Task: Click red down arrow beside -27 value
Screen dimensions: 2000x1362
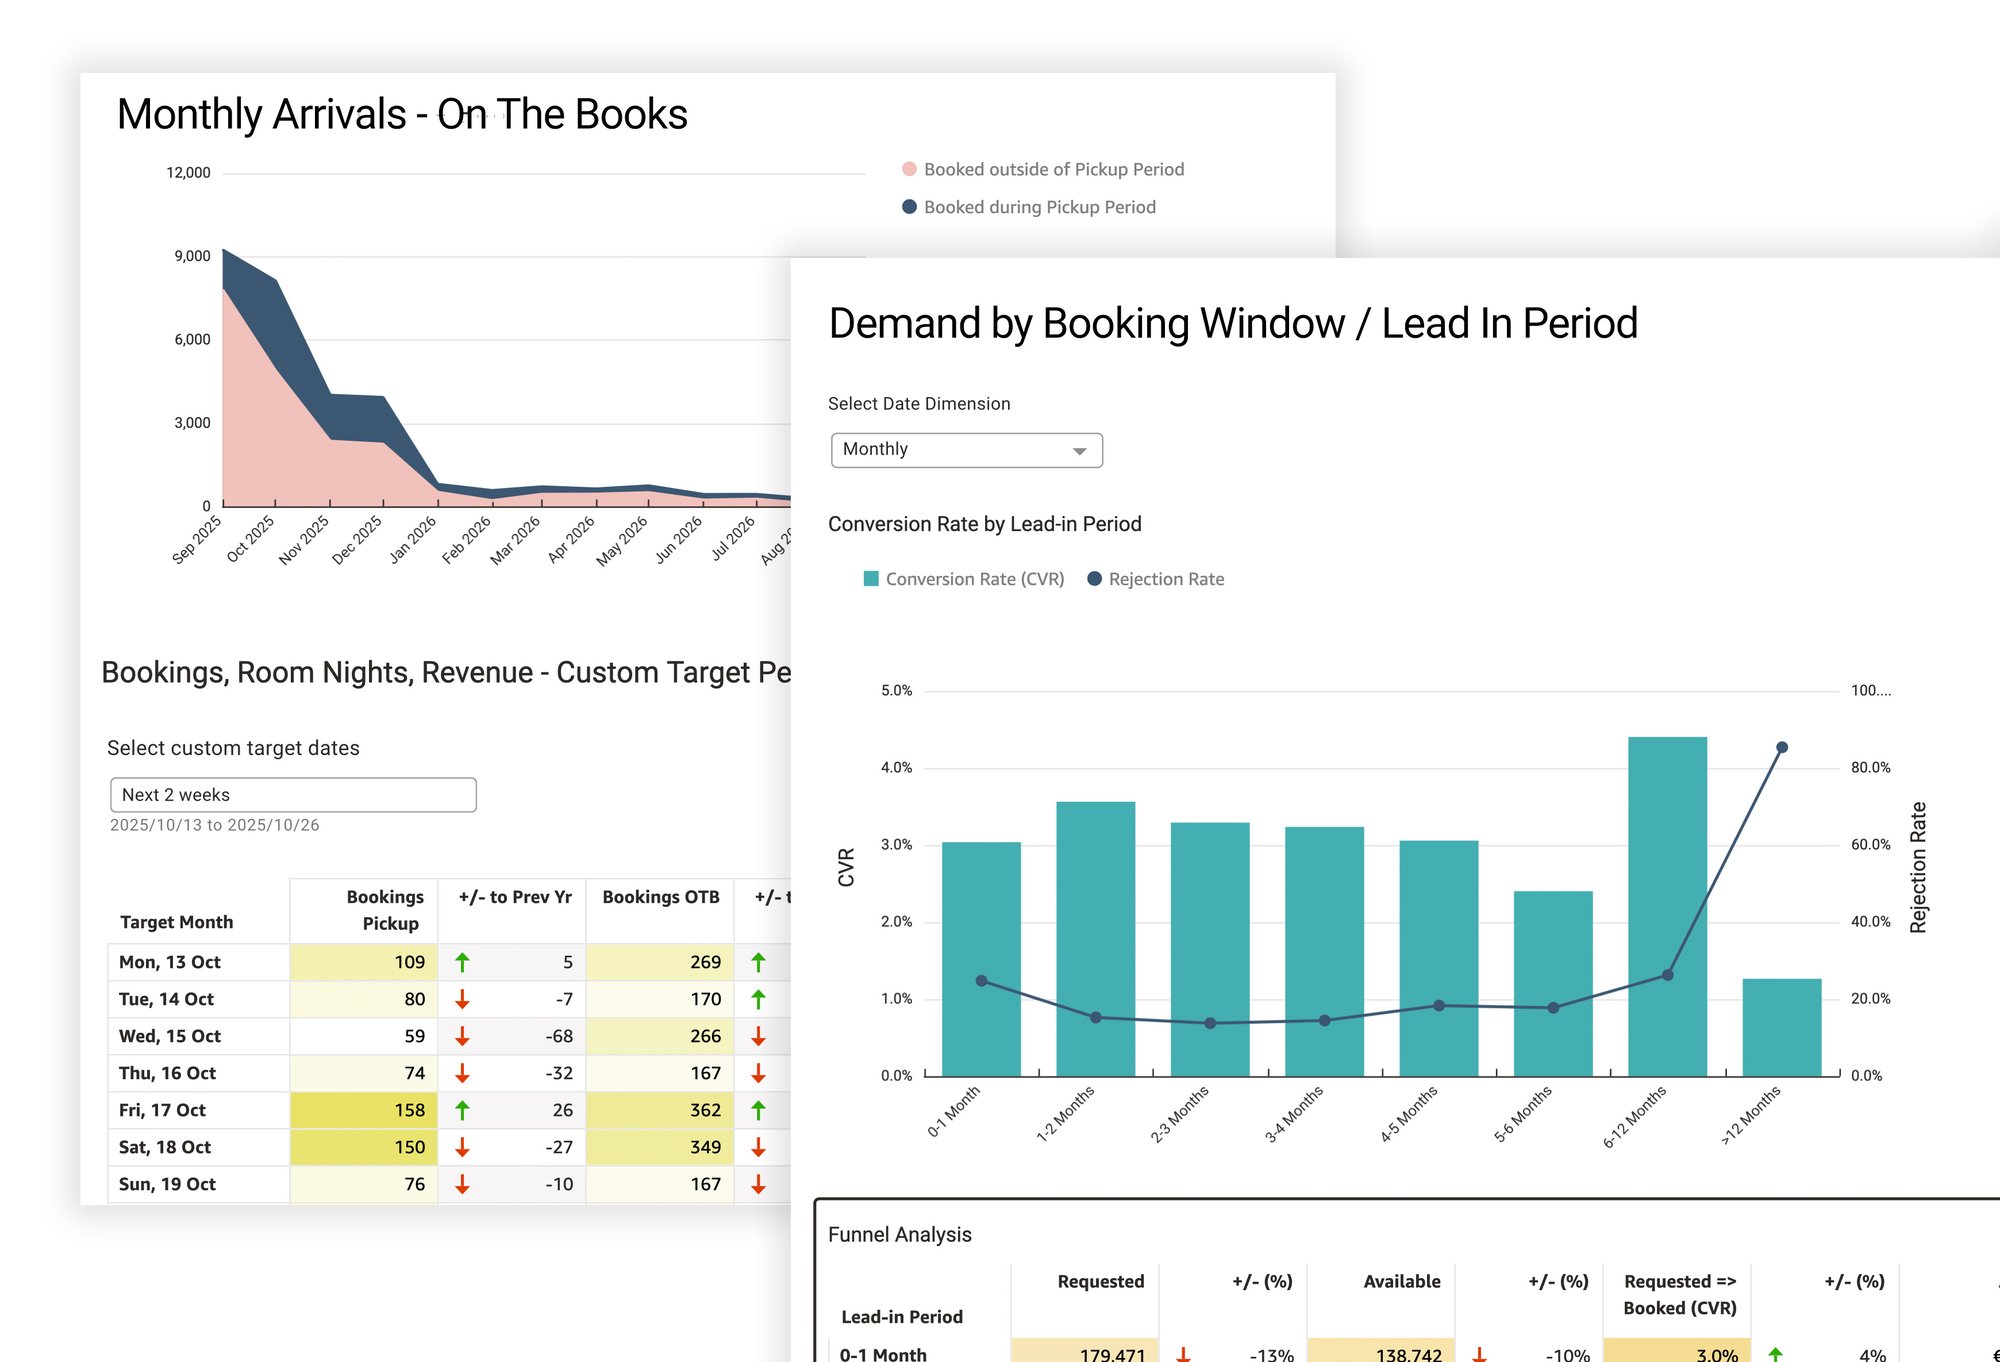Action: tap(462, 1147)
